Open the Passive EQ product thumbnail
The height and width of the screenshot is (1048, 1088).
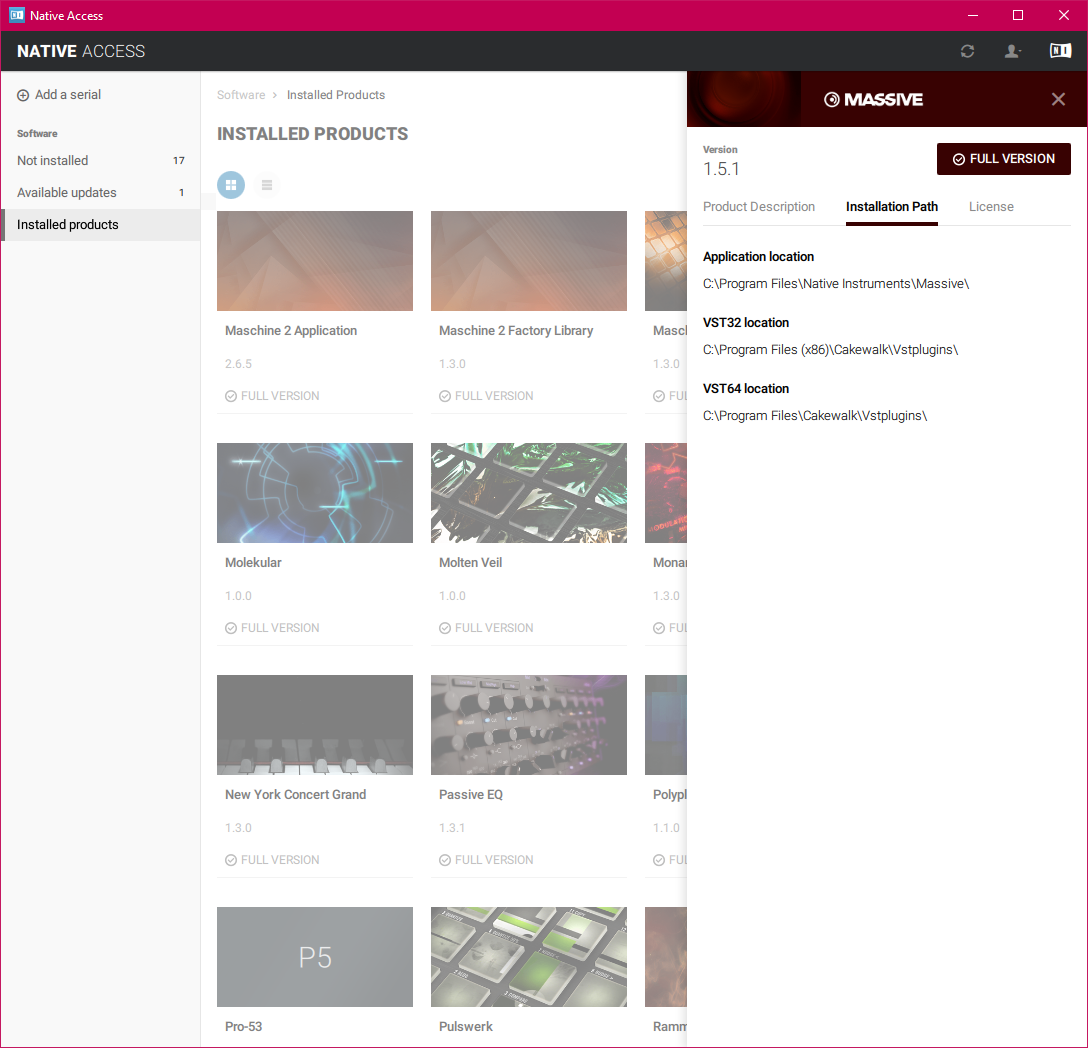click(529, 725)
